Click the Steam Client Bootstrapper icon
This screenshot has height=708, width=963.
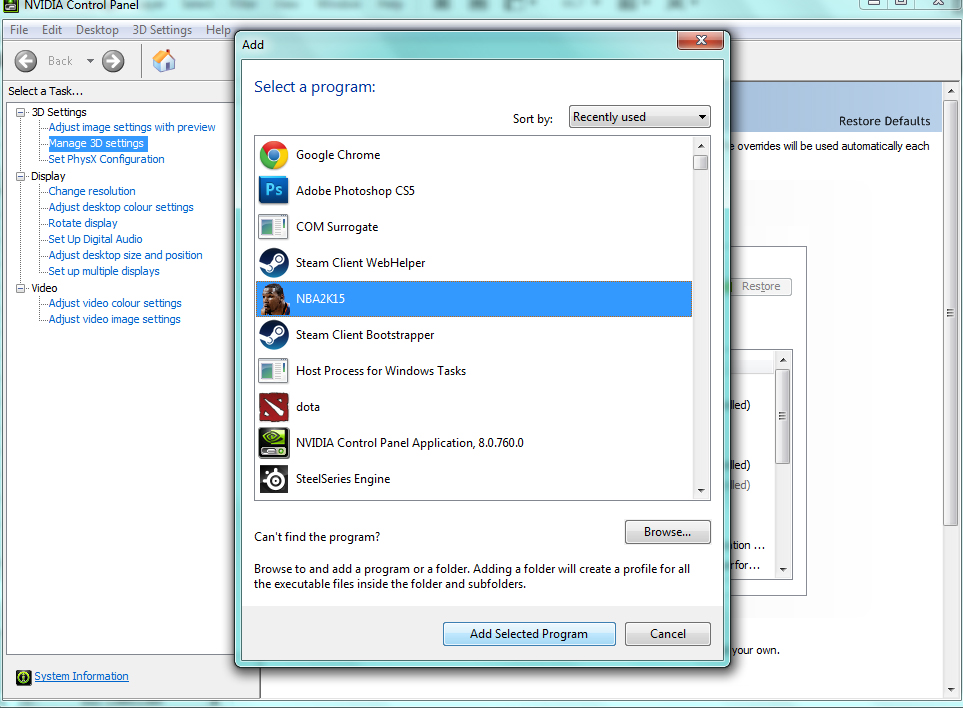(274, 335)
